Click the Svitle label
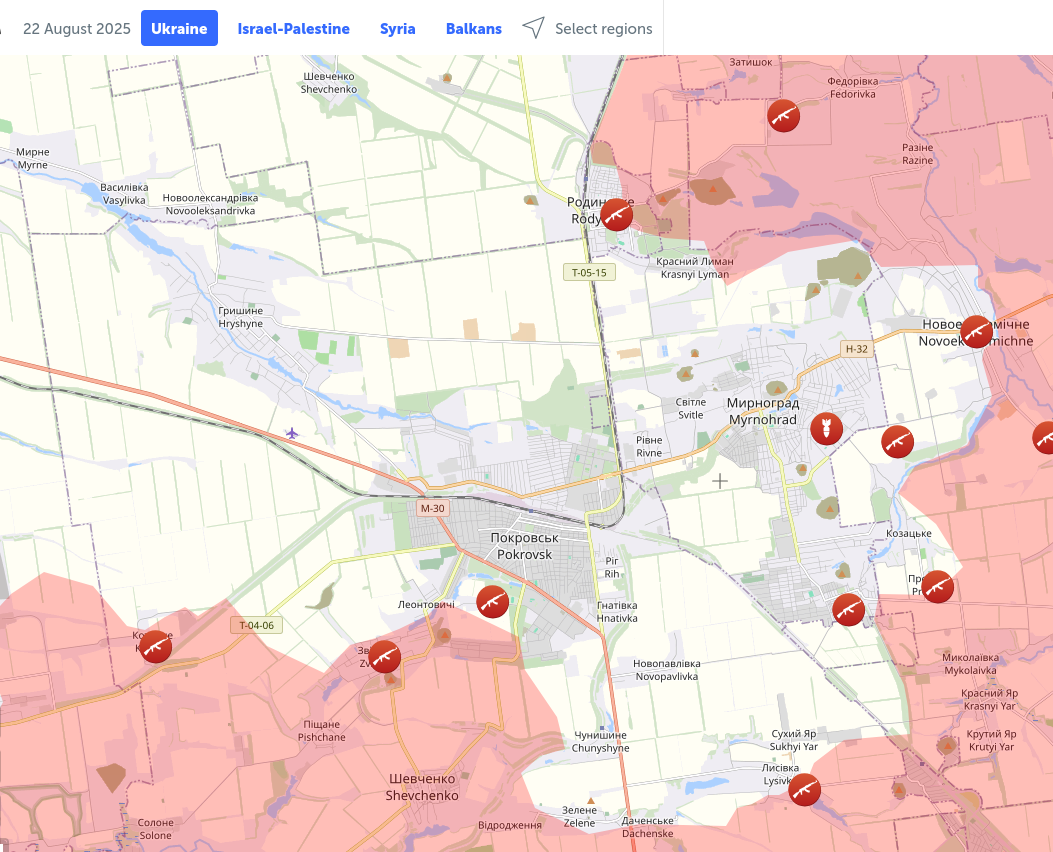Viewport: 1053px width, 852px height. pyautogui.click(x=690, y=408)
